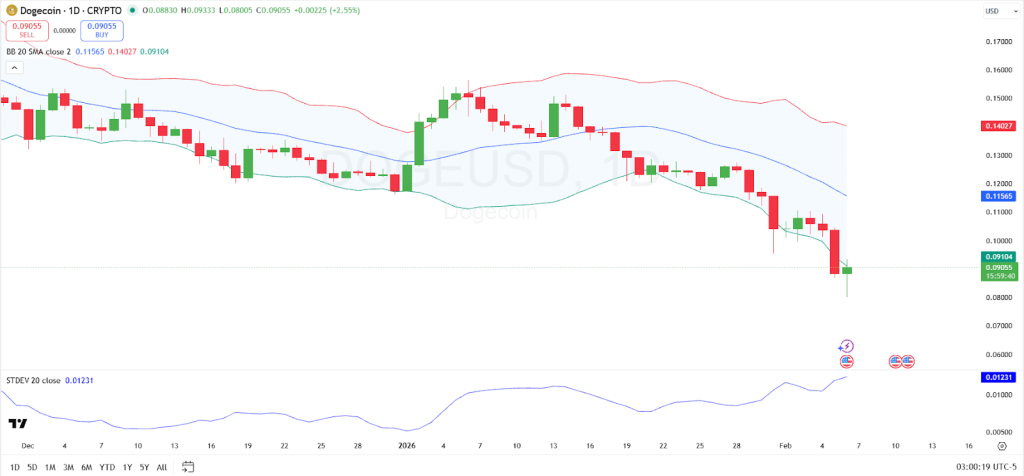1024x476 pixels.
Task: Click the 2026 time axis label
Action: (408, 446)
